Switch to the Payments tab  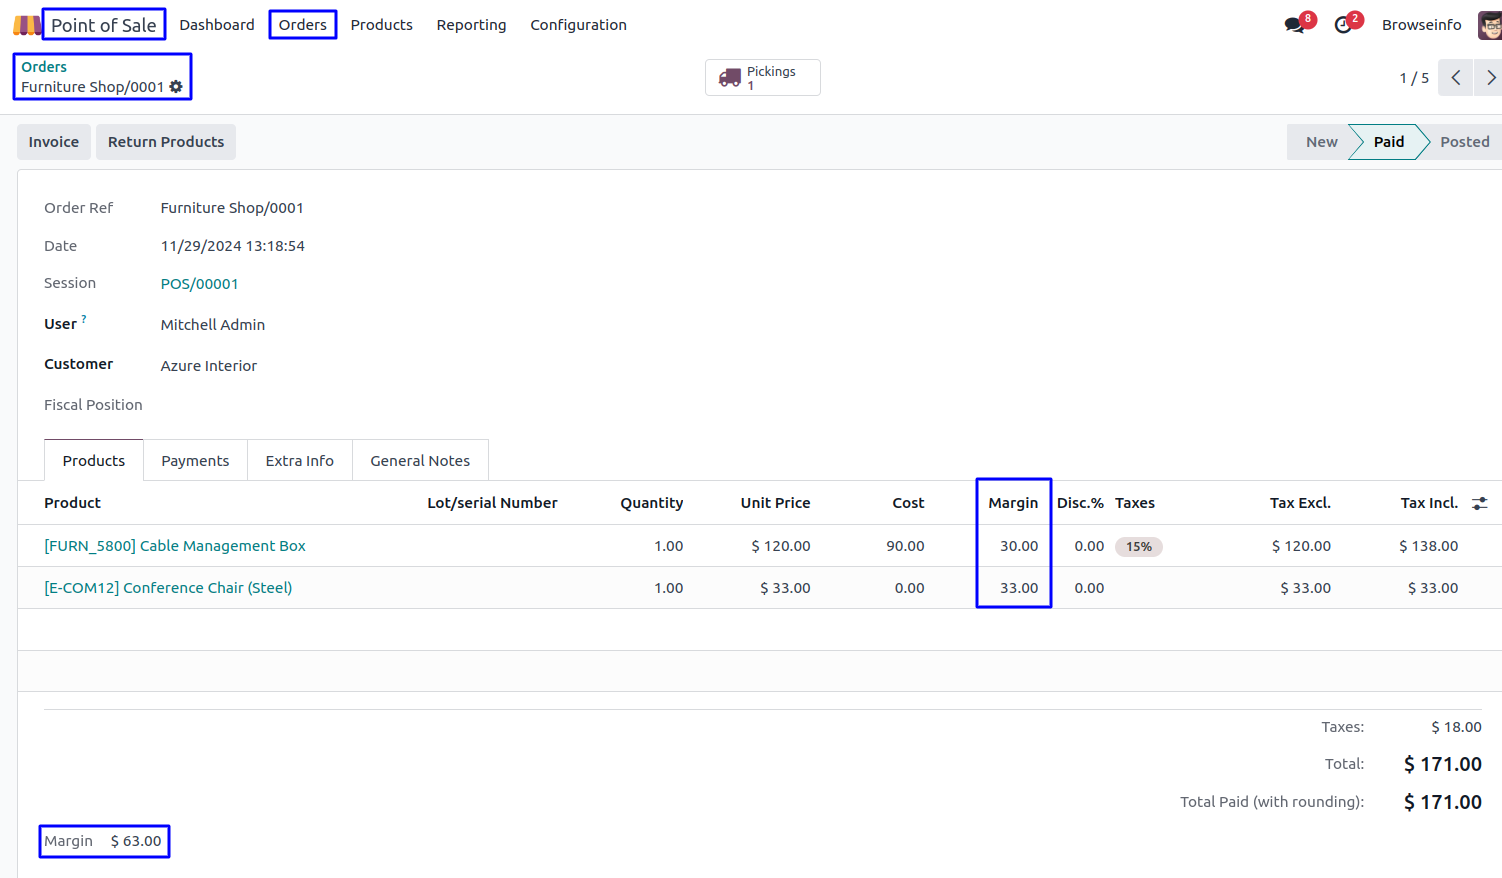click(x=195, y=461)
